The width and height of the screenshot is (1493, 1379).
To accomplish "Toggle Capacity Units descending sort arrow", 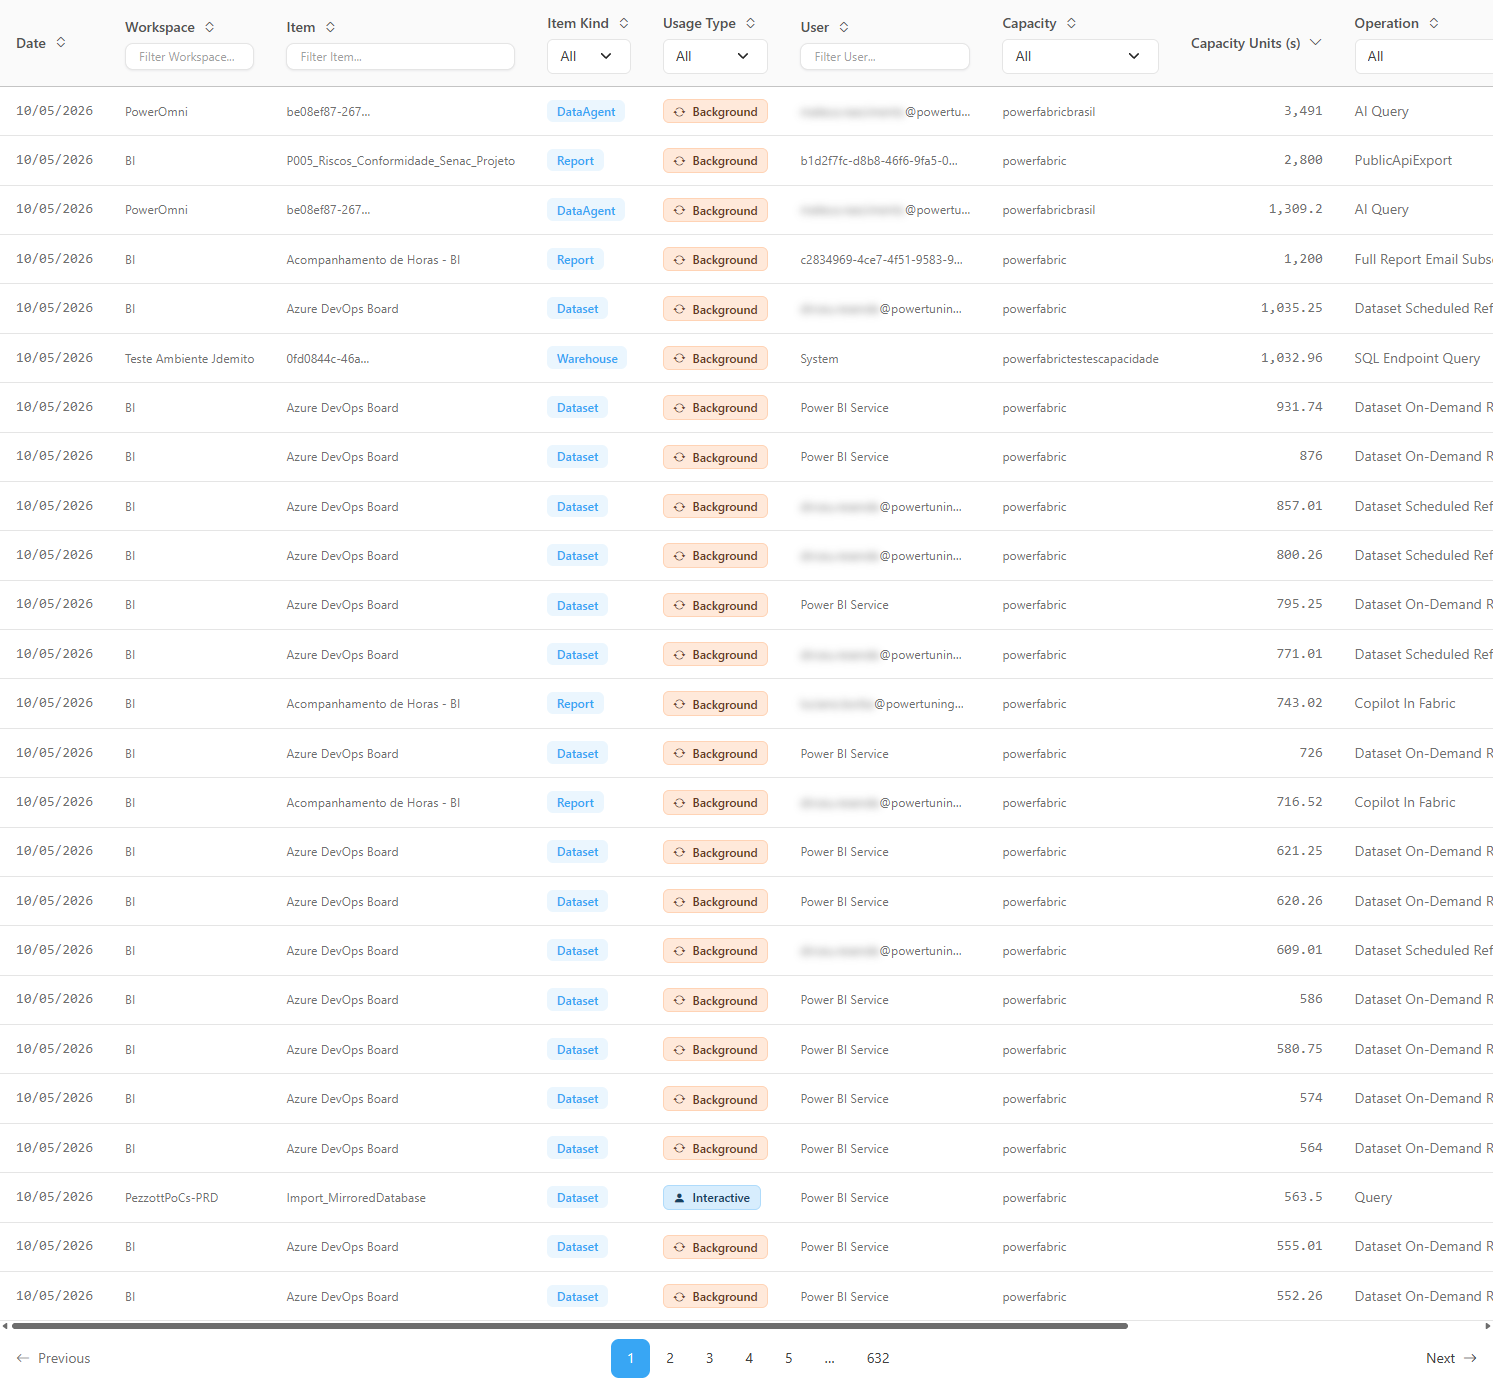I will tap(1315, 42).
